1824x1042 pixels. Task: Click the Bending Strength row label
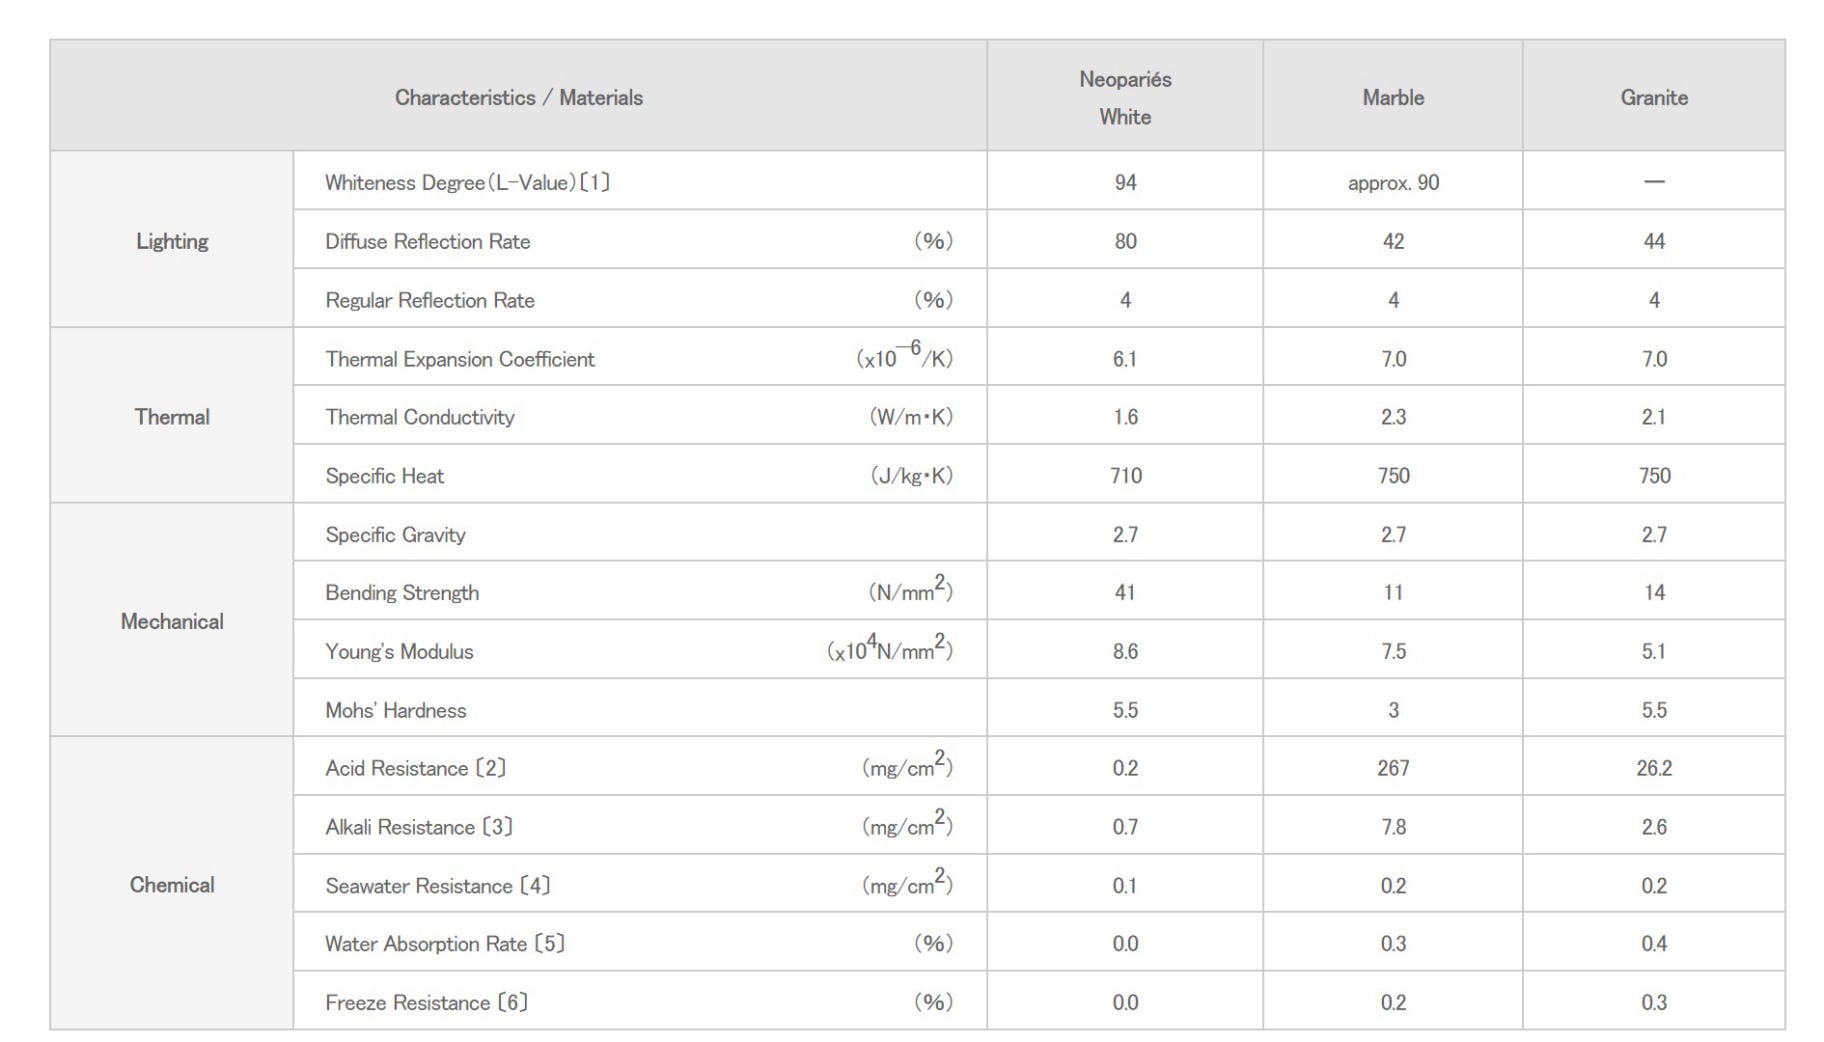pos(402,593)
